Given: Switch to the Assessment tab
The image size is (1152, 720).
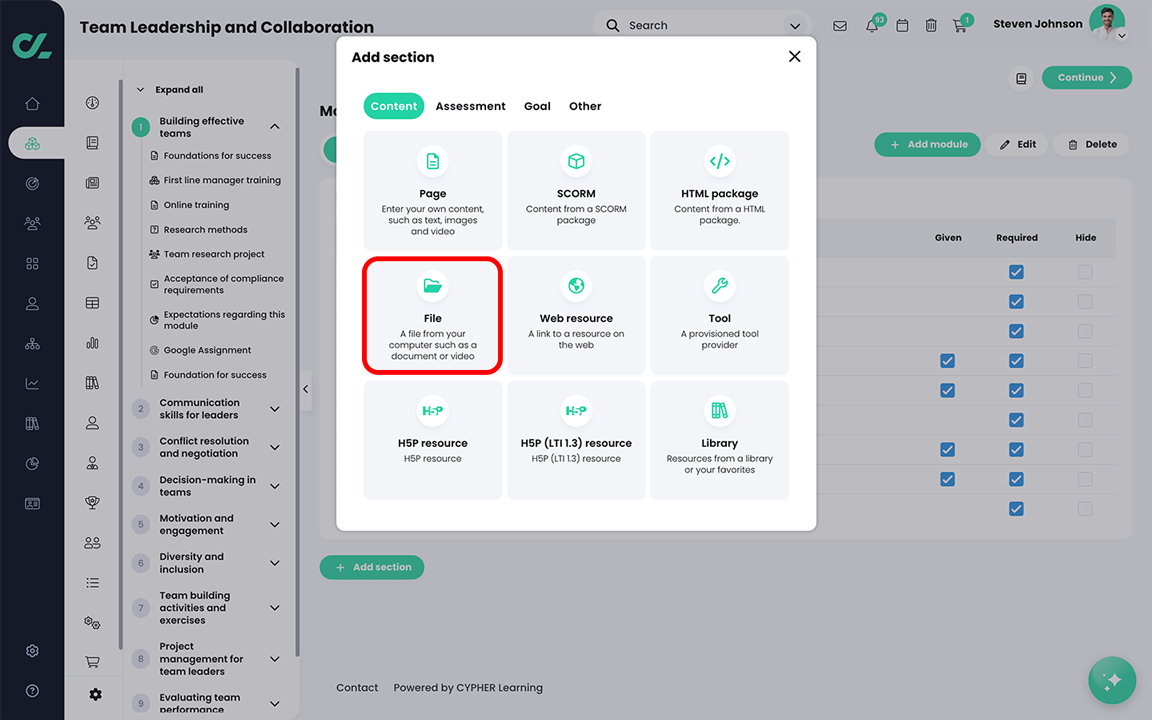Looking at the screenshot, I should 470,105.
